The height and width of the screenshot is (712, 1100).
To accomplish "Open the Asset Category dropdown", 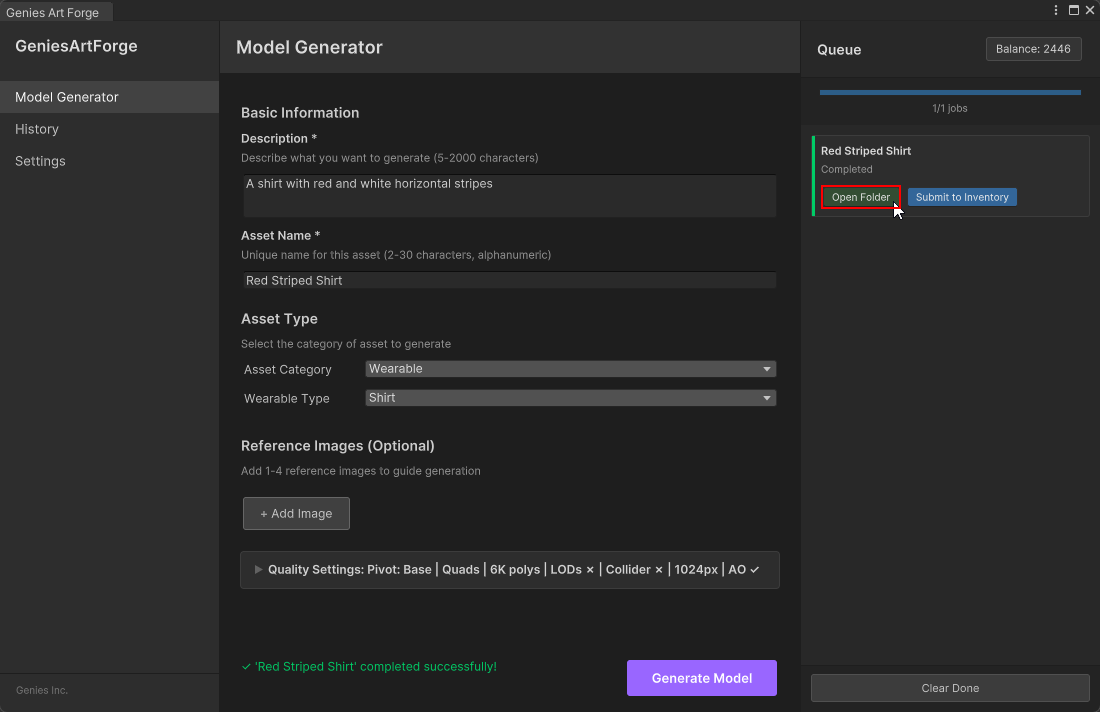I will click(x=570, y=369).
